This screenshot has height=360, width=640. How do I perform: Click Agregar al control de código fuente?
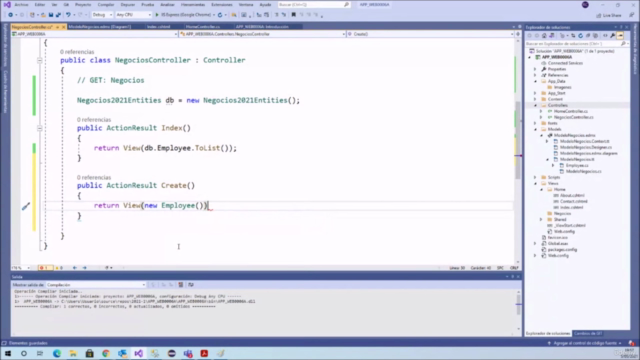(585, 343)
